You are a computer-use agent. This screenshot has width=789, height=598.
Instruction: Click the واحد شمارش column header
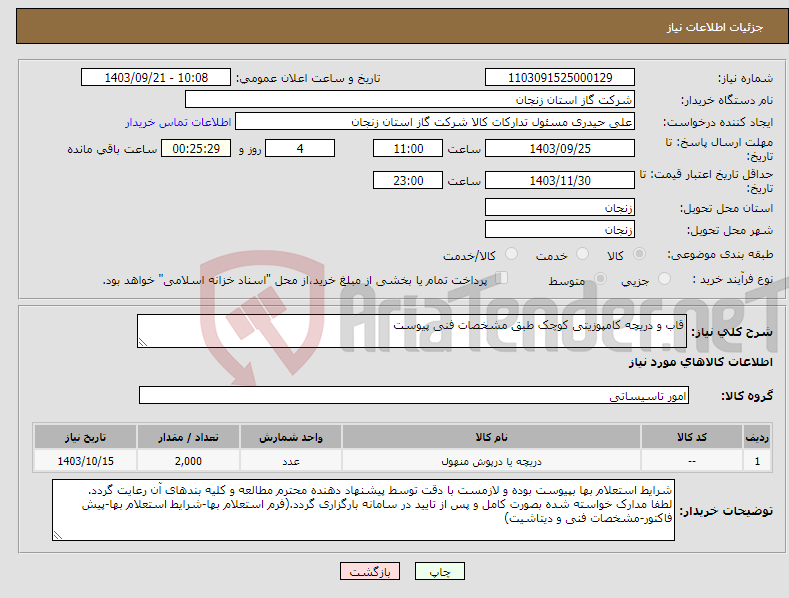pos(291,437)
